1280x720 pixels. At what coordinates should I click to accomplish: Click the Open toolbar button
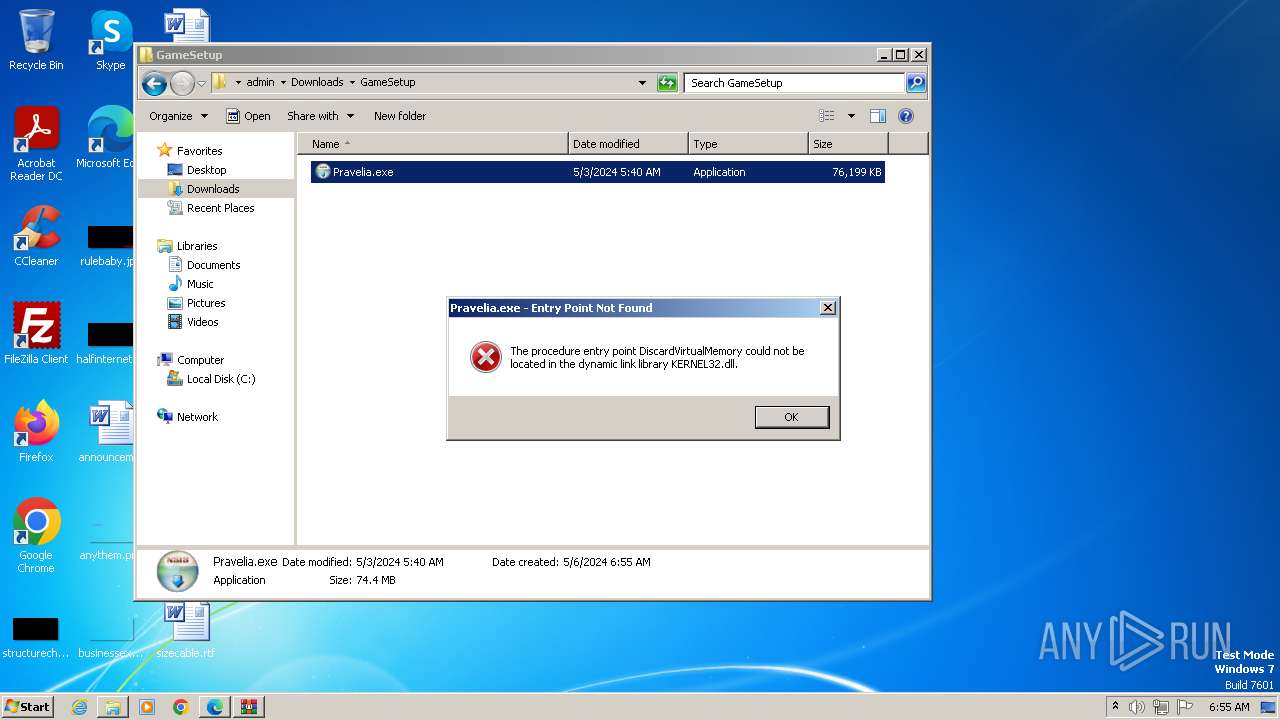click(x=248, y=116)
